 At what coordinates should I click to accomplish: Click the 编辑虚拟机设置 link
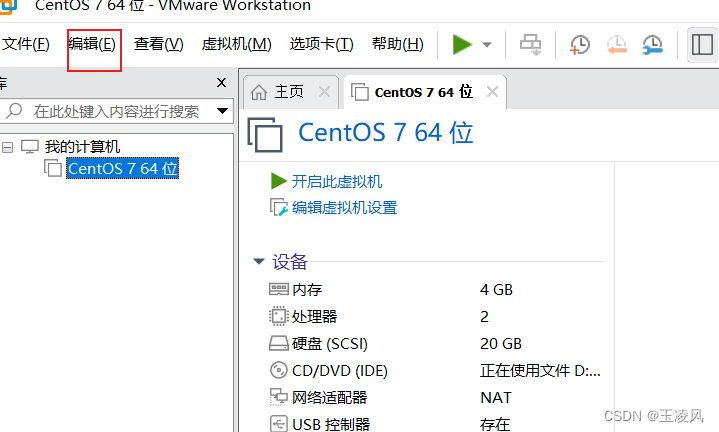coord(344,208)
